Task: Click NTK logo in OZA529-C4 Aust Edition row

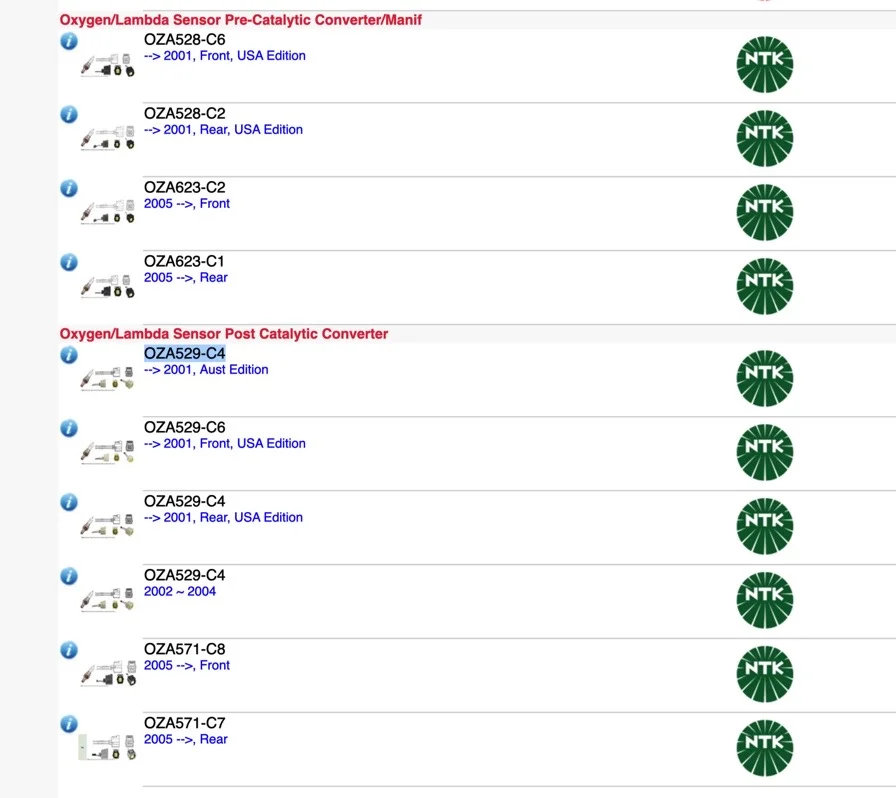Action: [x=765, y=378]
